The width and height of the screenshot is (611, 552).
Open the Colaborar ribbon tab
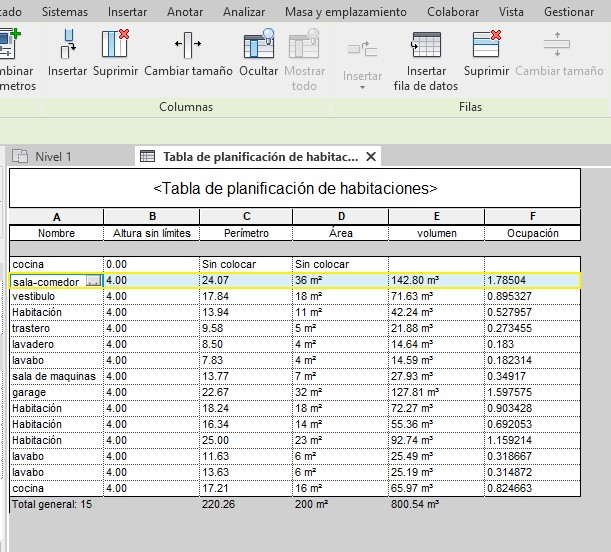click(x=452, y=12)
